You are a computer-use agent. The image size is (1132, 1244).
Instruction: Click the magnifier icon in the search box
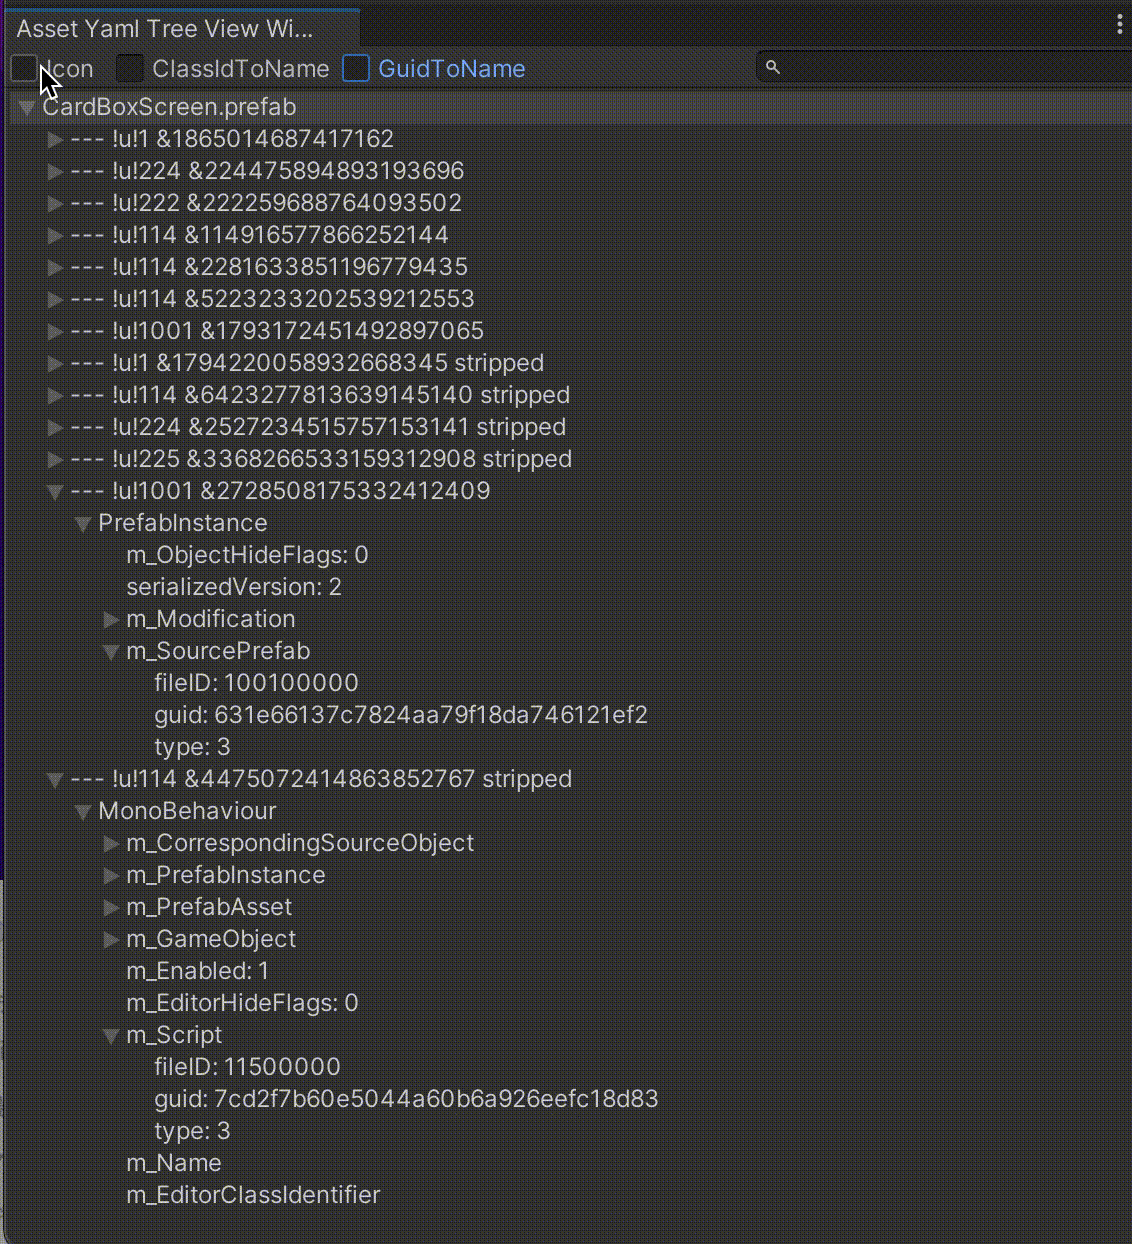[x=772, y=67]
